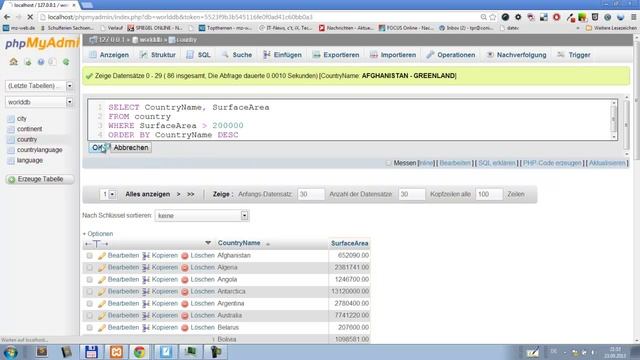640x360 pixels.
Task: Open the Letzte Tabellen dropdown
Action: click(40, 86)
